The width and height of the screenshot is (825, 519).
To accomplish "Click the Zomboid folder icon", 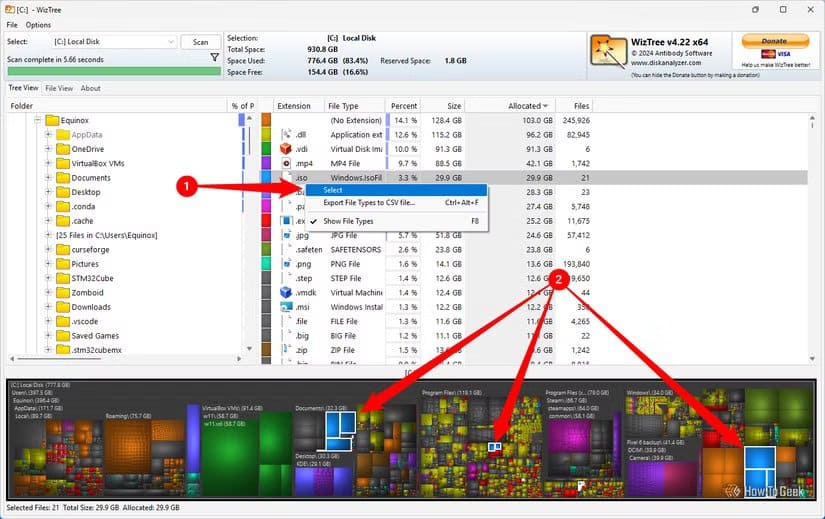I will tap(63, 293).
